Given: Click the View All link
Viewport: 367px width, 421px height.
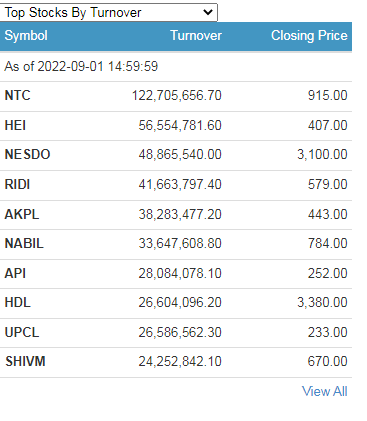Looking at the screenshot, I should (x=325, y=391).
